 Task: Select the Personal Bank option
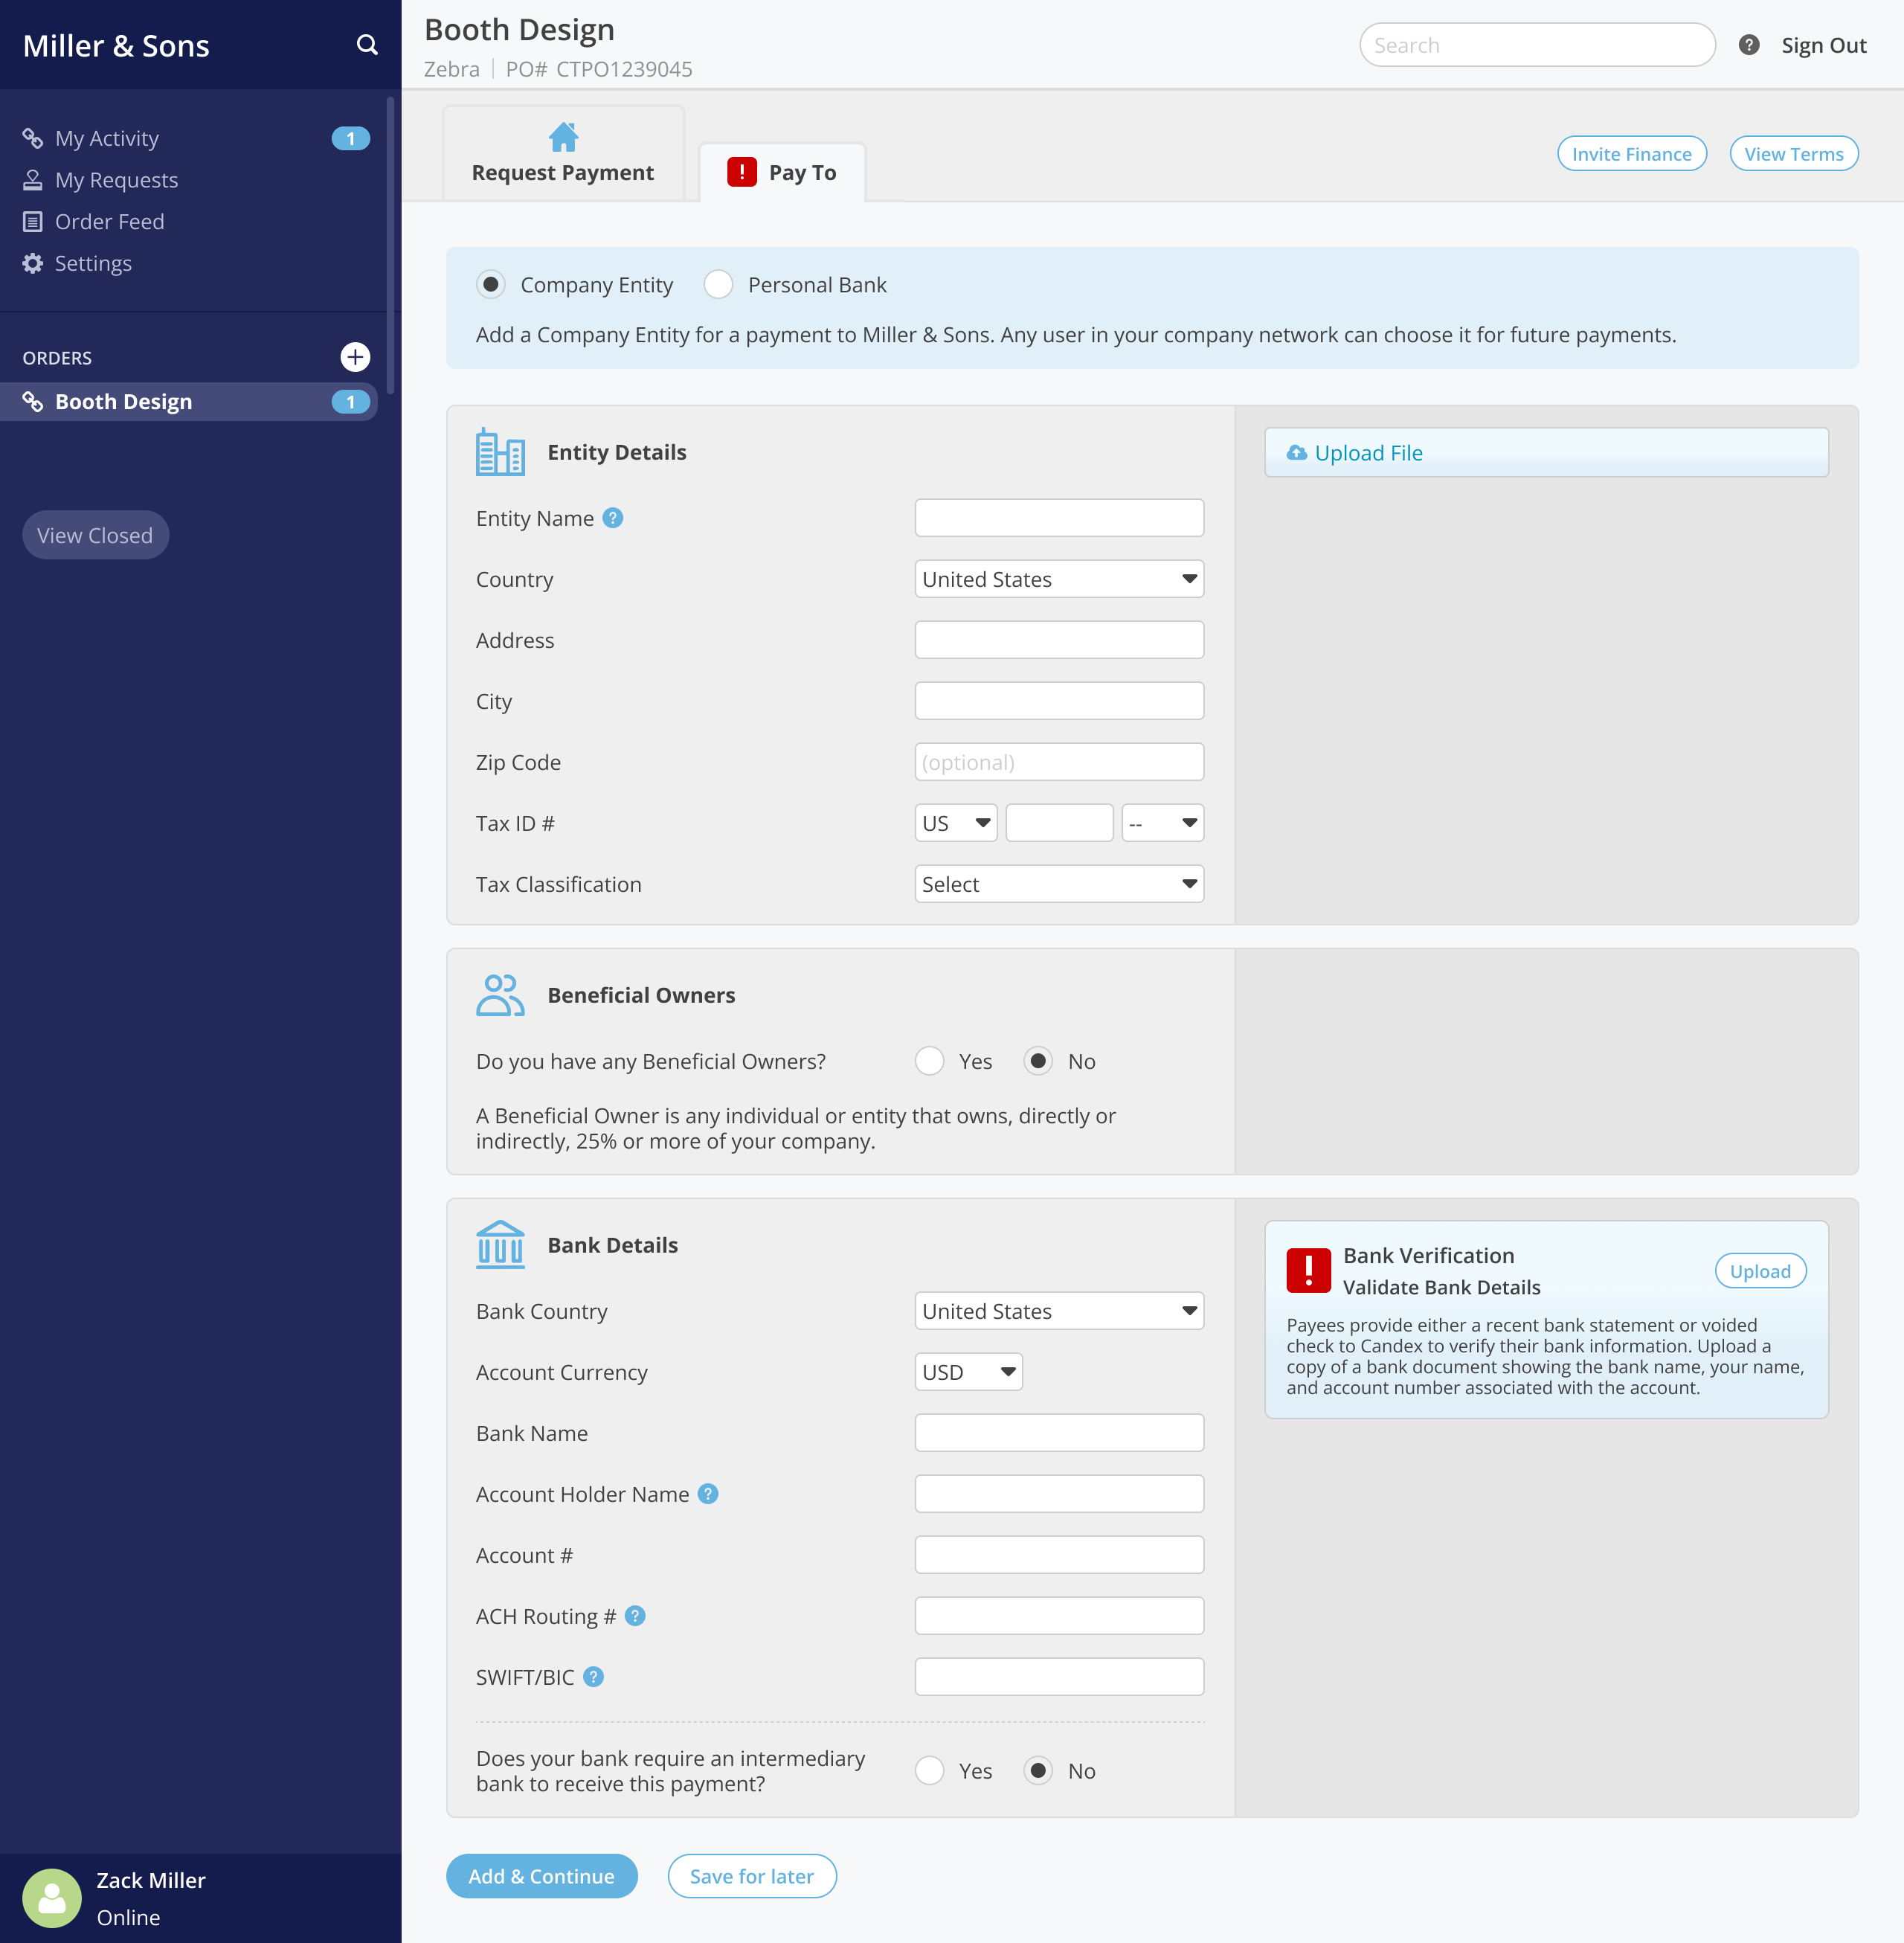click(718, 284)
